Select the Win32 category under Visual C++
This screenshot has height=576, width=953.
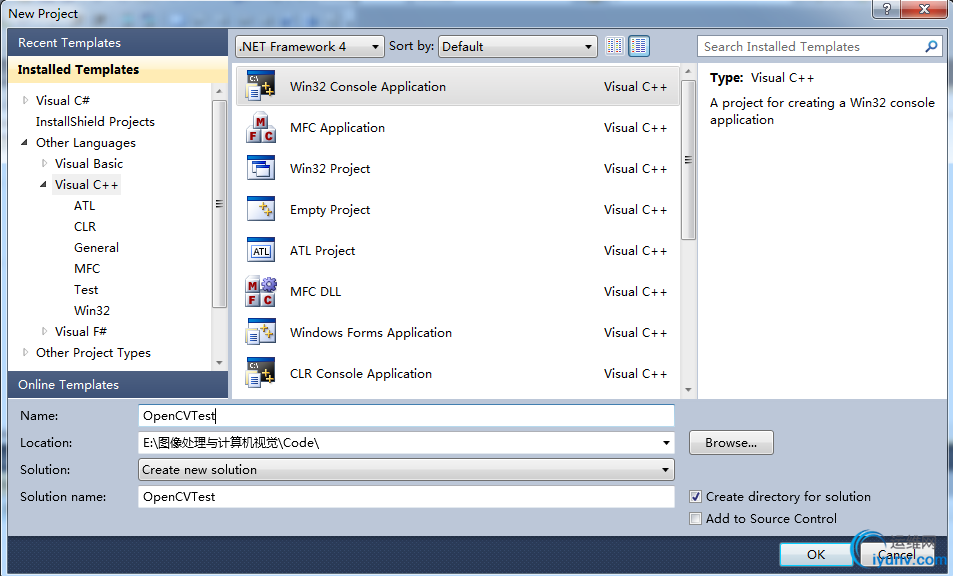click(x=92, y=310)
